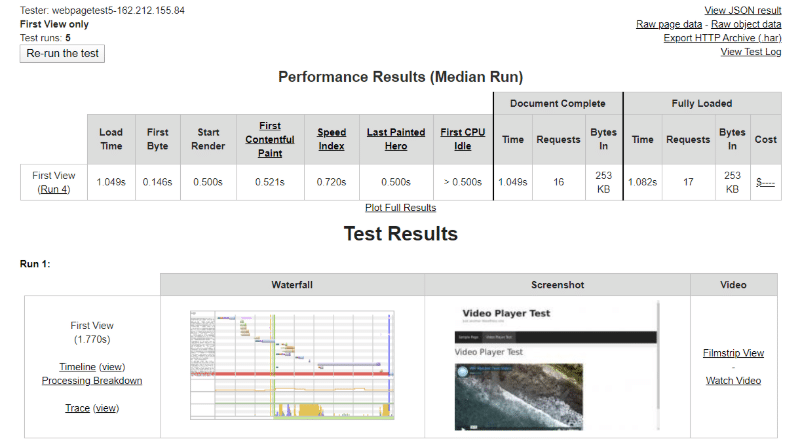800x447 pixels.
Task: Open Processing Breakdown link
Action: point(92,380)
